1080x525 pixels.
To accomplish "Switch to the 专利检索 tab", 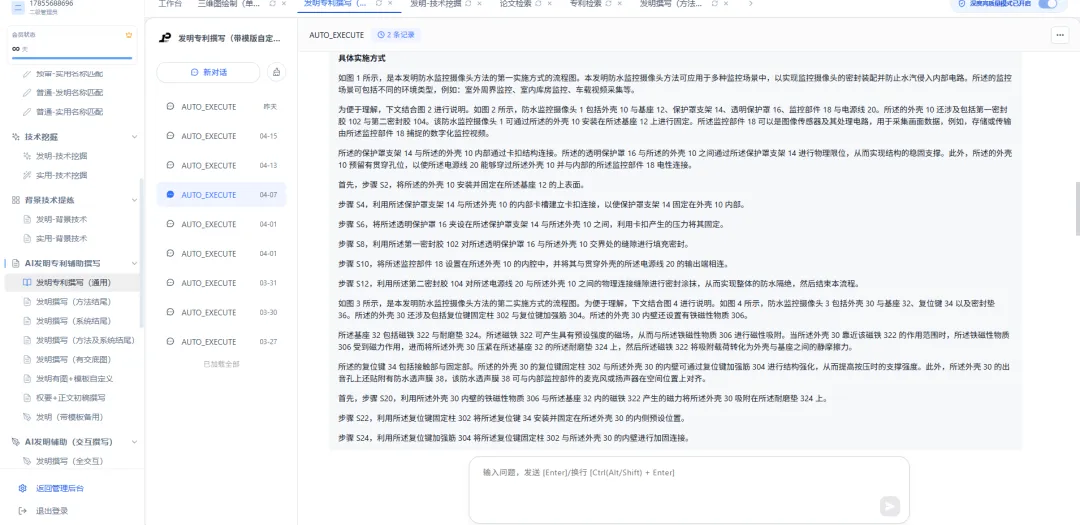I will click(587, 3).
